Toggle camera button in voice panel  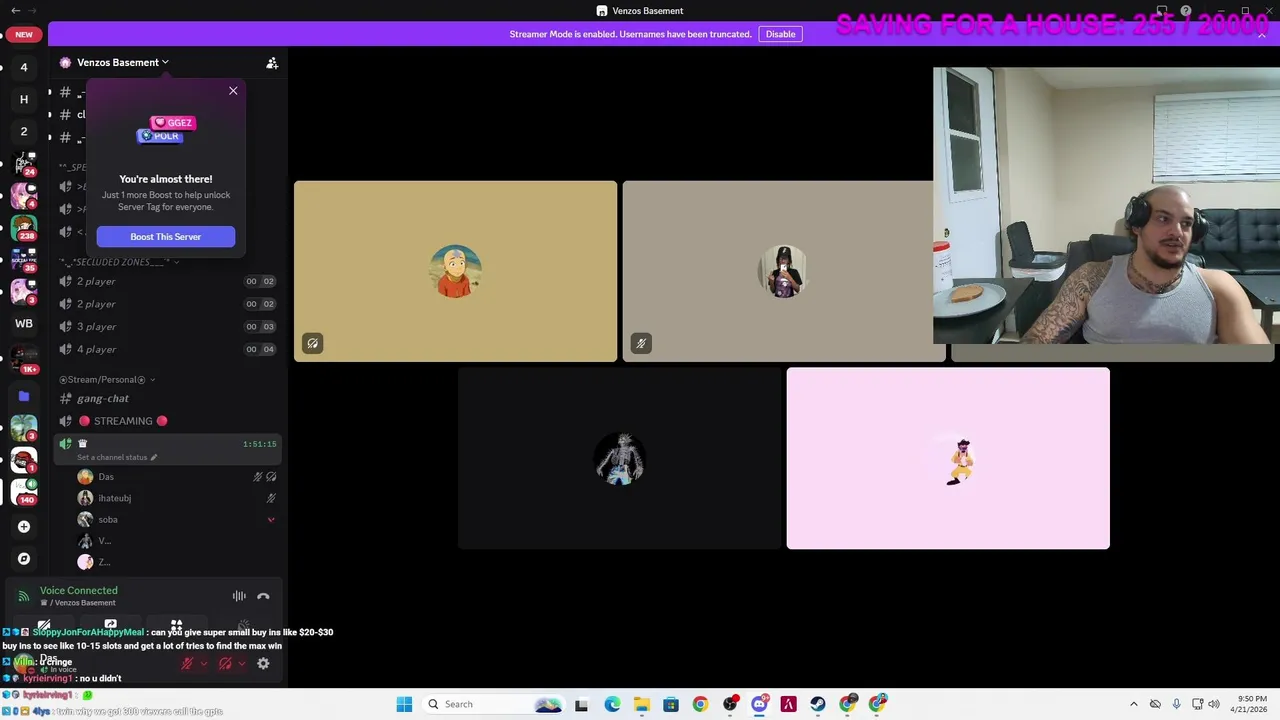click(44, 625)
